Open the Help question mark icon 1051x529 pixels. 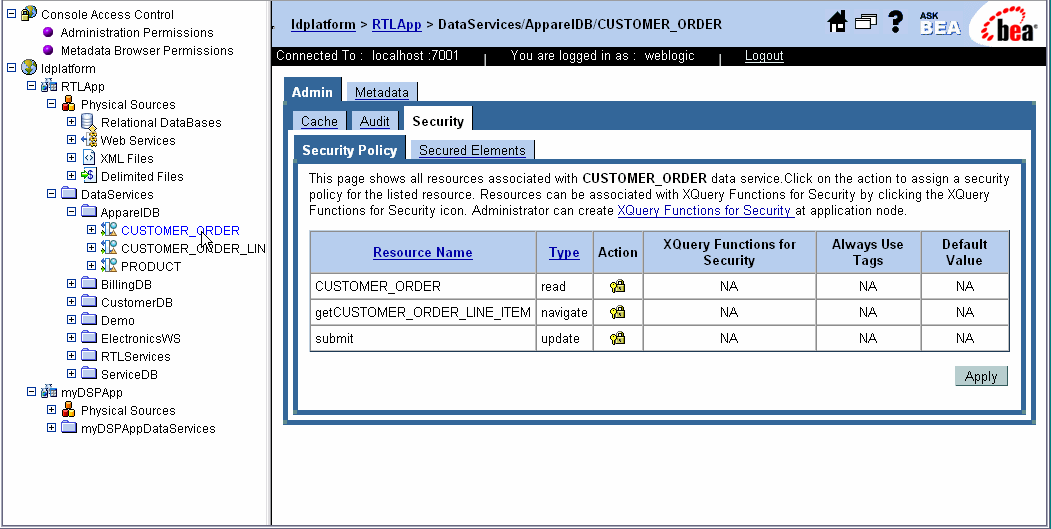(x=895, y=21)
